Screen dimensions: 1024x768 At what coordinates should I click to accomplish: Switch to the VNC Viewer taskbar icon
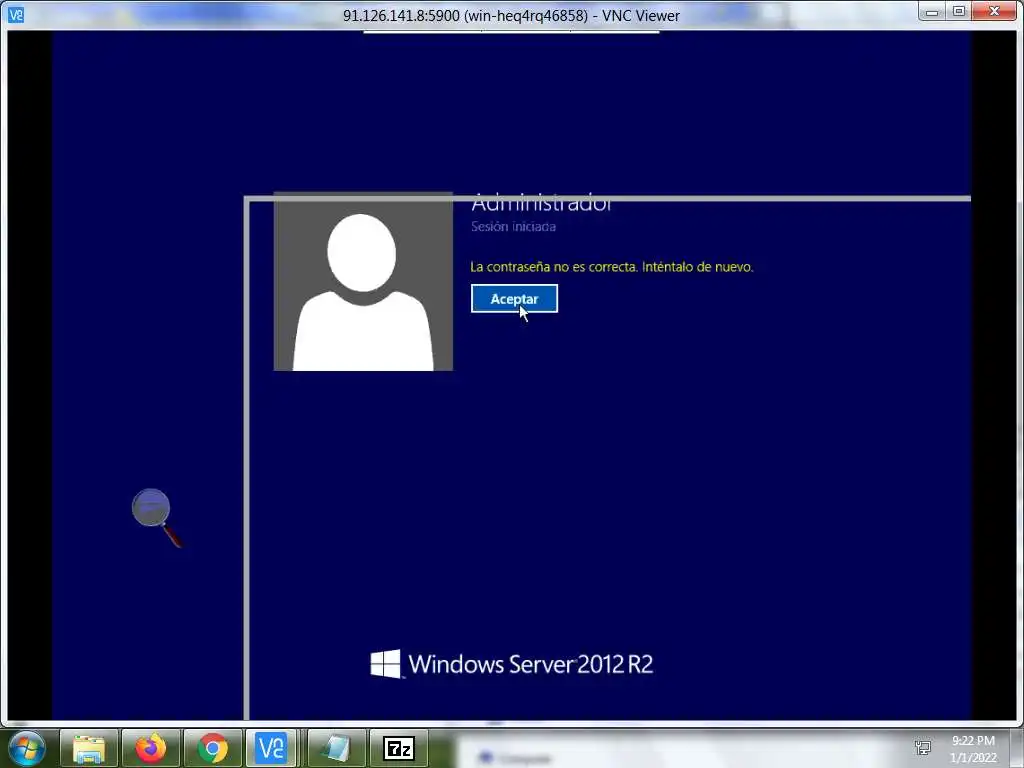[271, 748]
